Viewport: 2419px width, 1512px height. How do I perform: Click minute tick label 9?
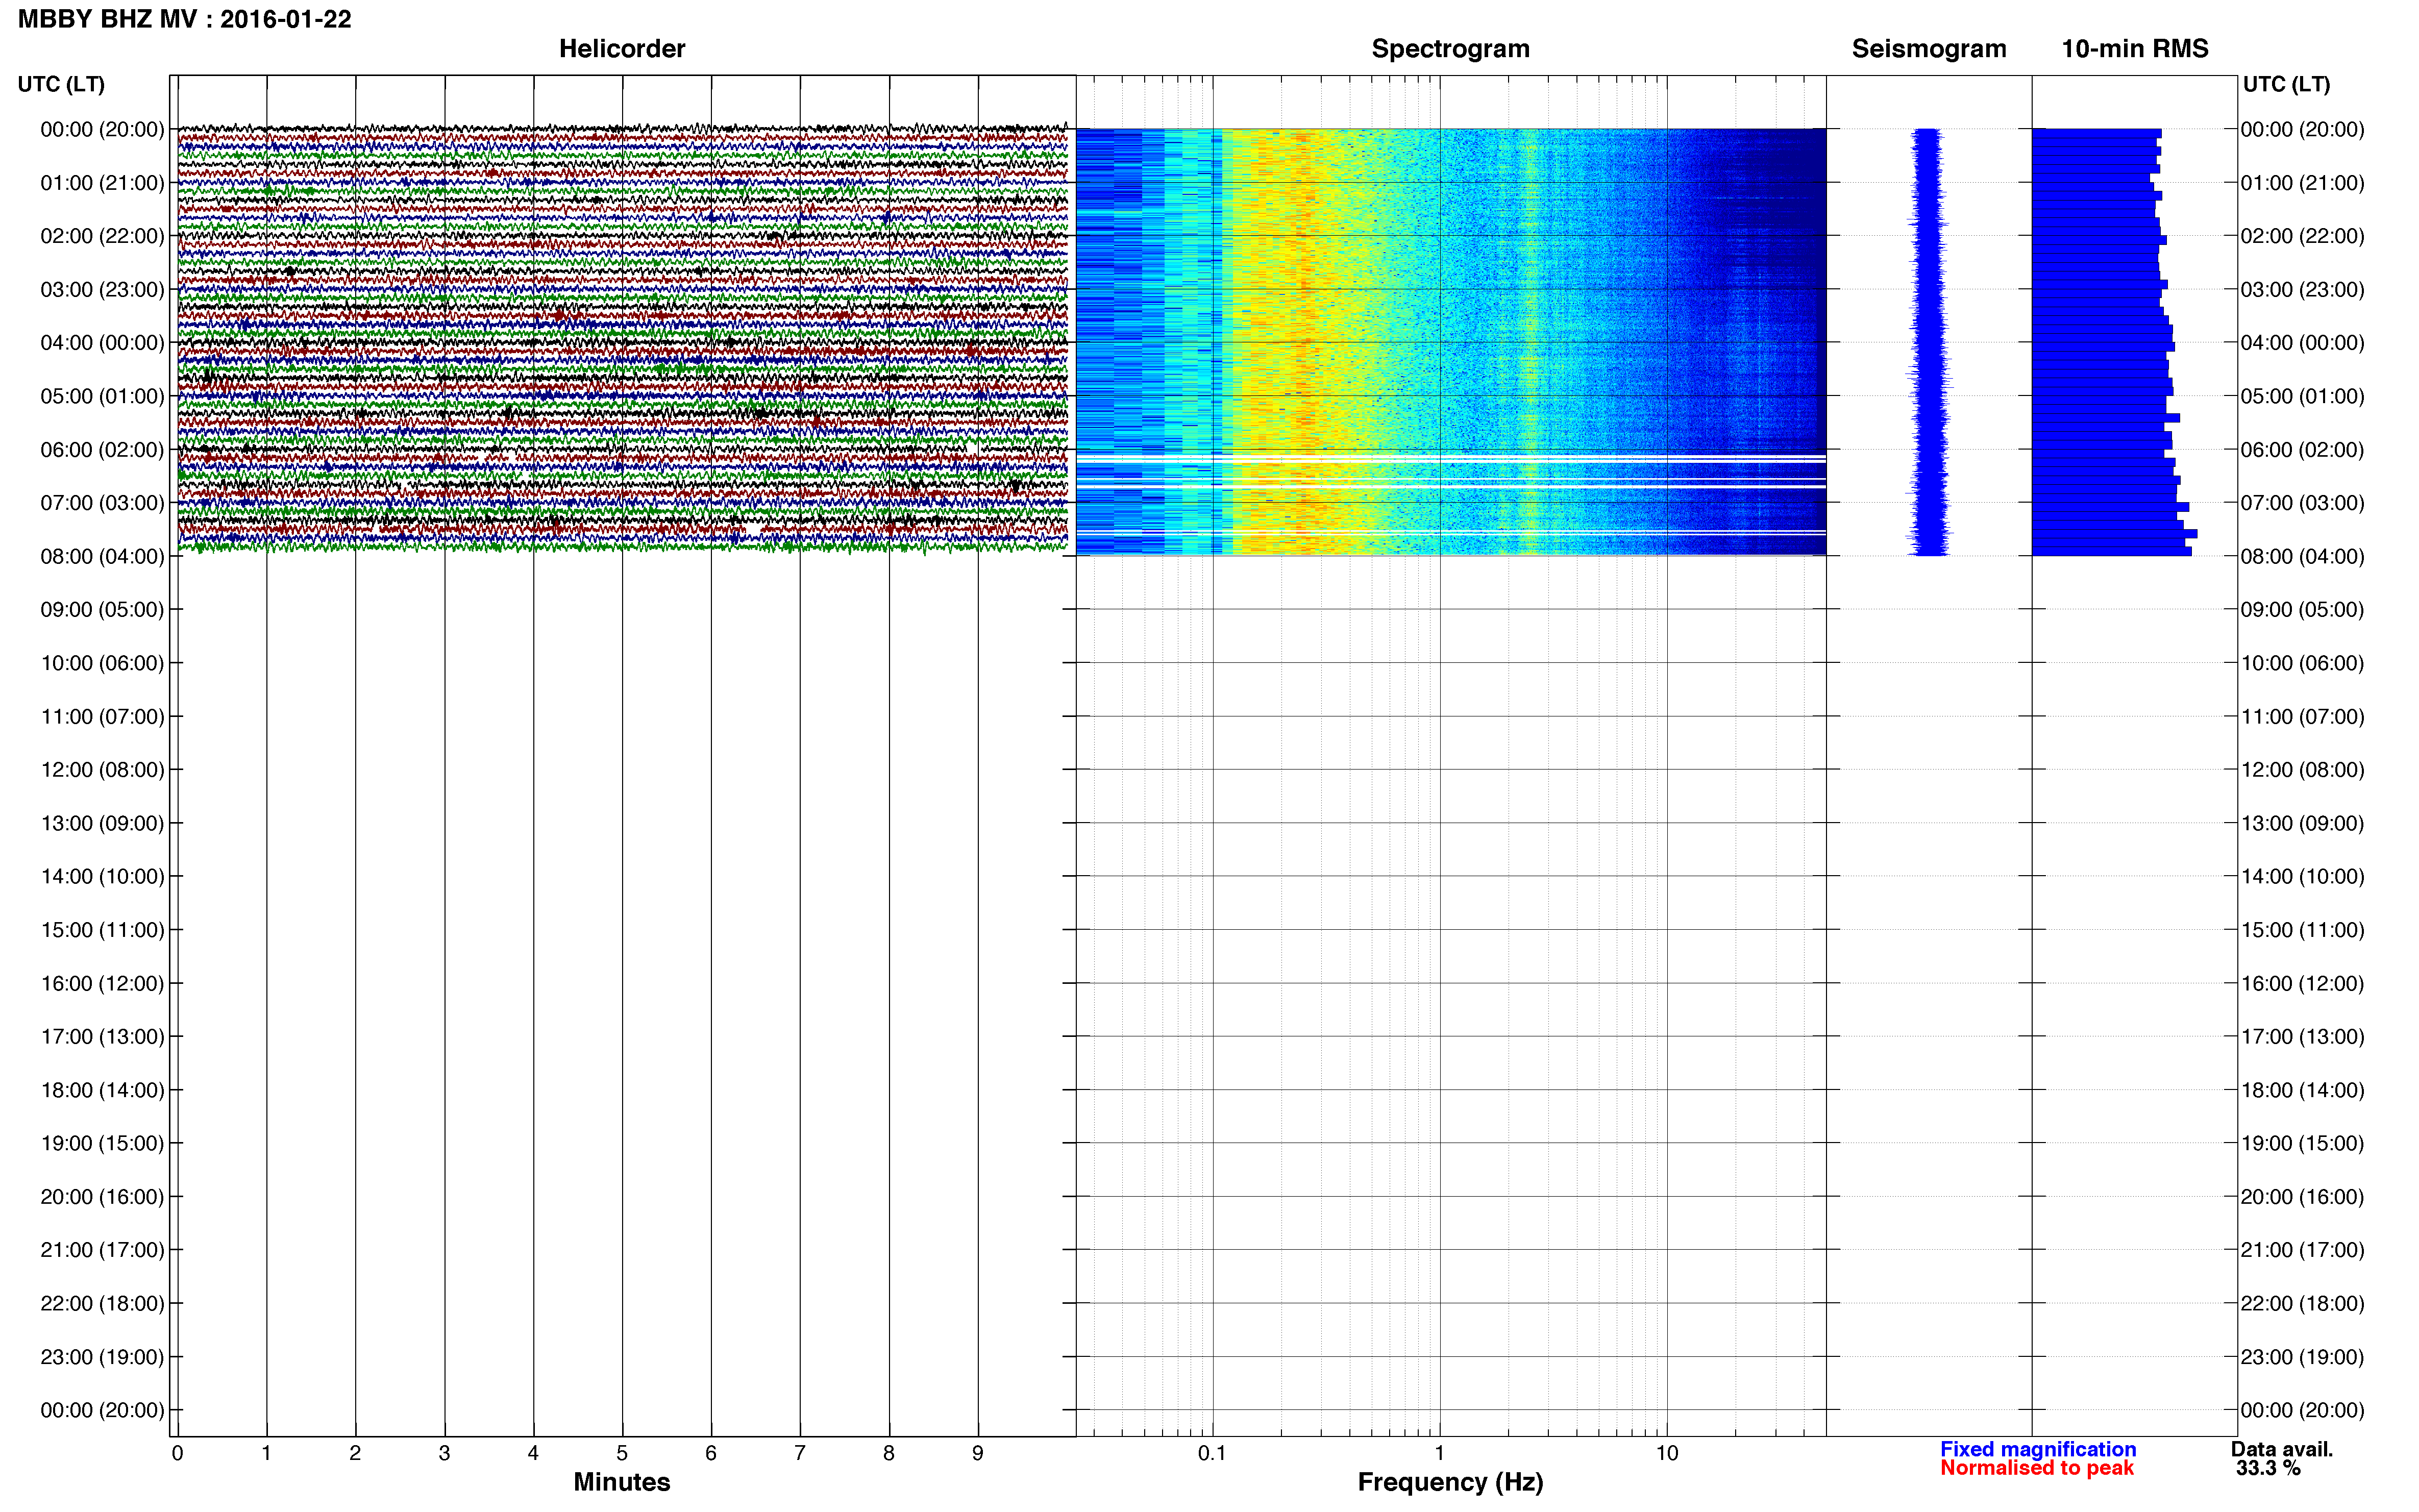(978, 1454)
